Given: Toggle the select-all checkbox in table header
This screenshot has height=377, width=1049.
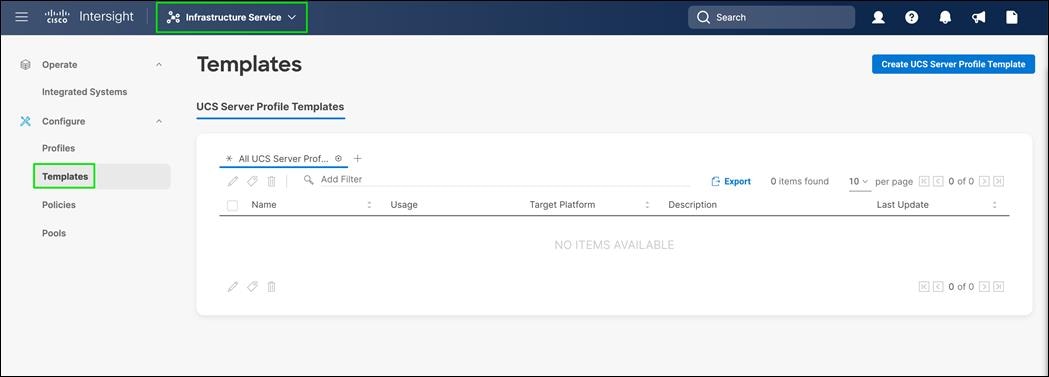Looking at the screenshot, I should pyautogui.click(x=232, y=205).
